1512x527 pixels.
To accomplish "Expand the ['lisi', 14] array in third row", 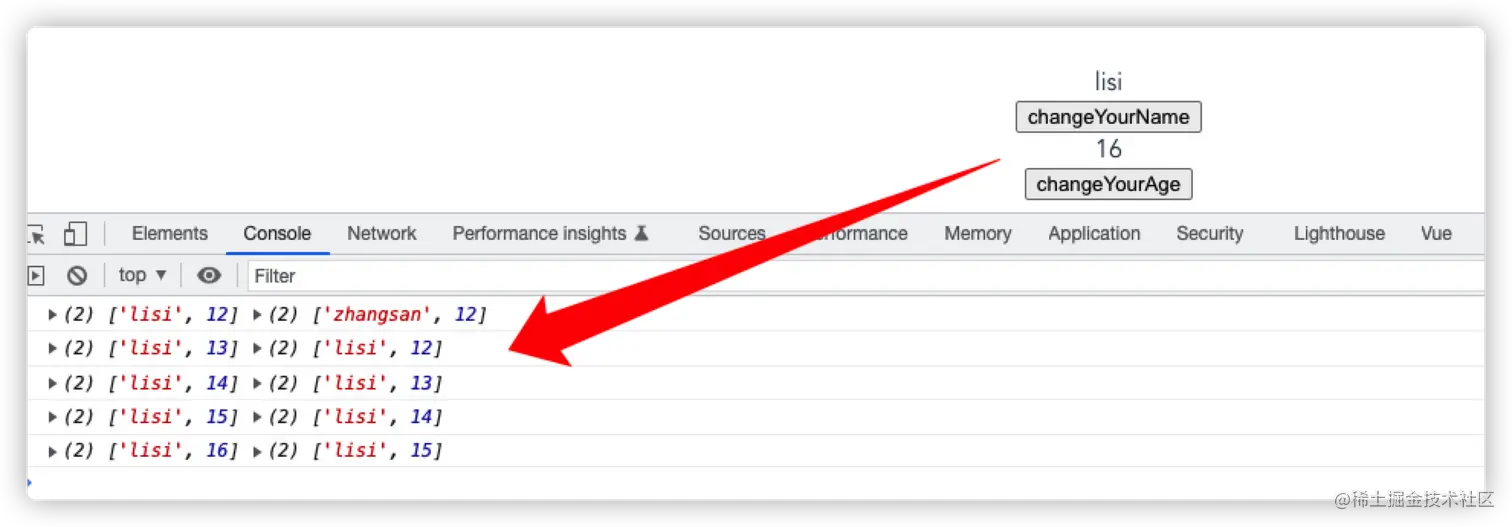I will 53,383.
